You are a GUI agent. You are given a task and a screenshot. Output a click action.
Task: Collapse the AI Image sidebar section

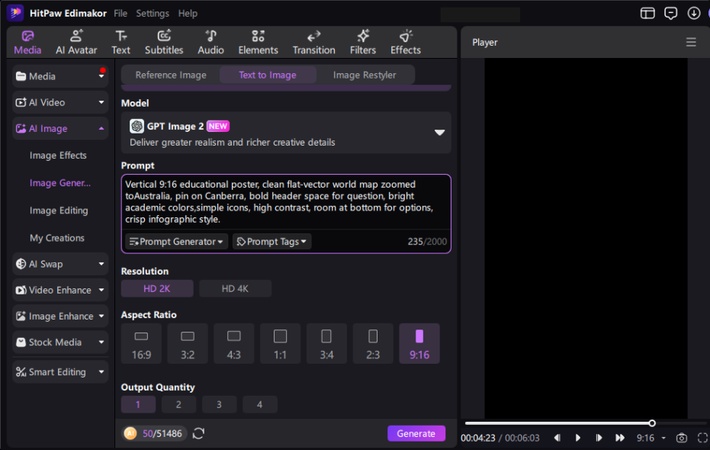pos(60,129)
